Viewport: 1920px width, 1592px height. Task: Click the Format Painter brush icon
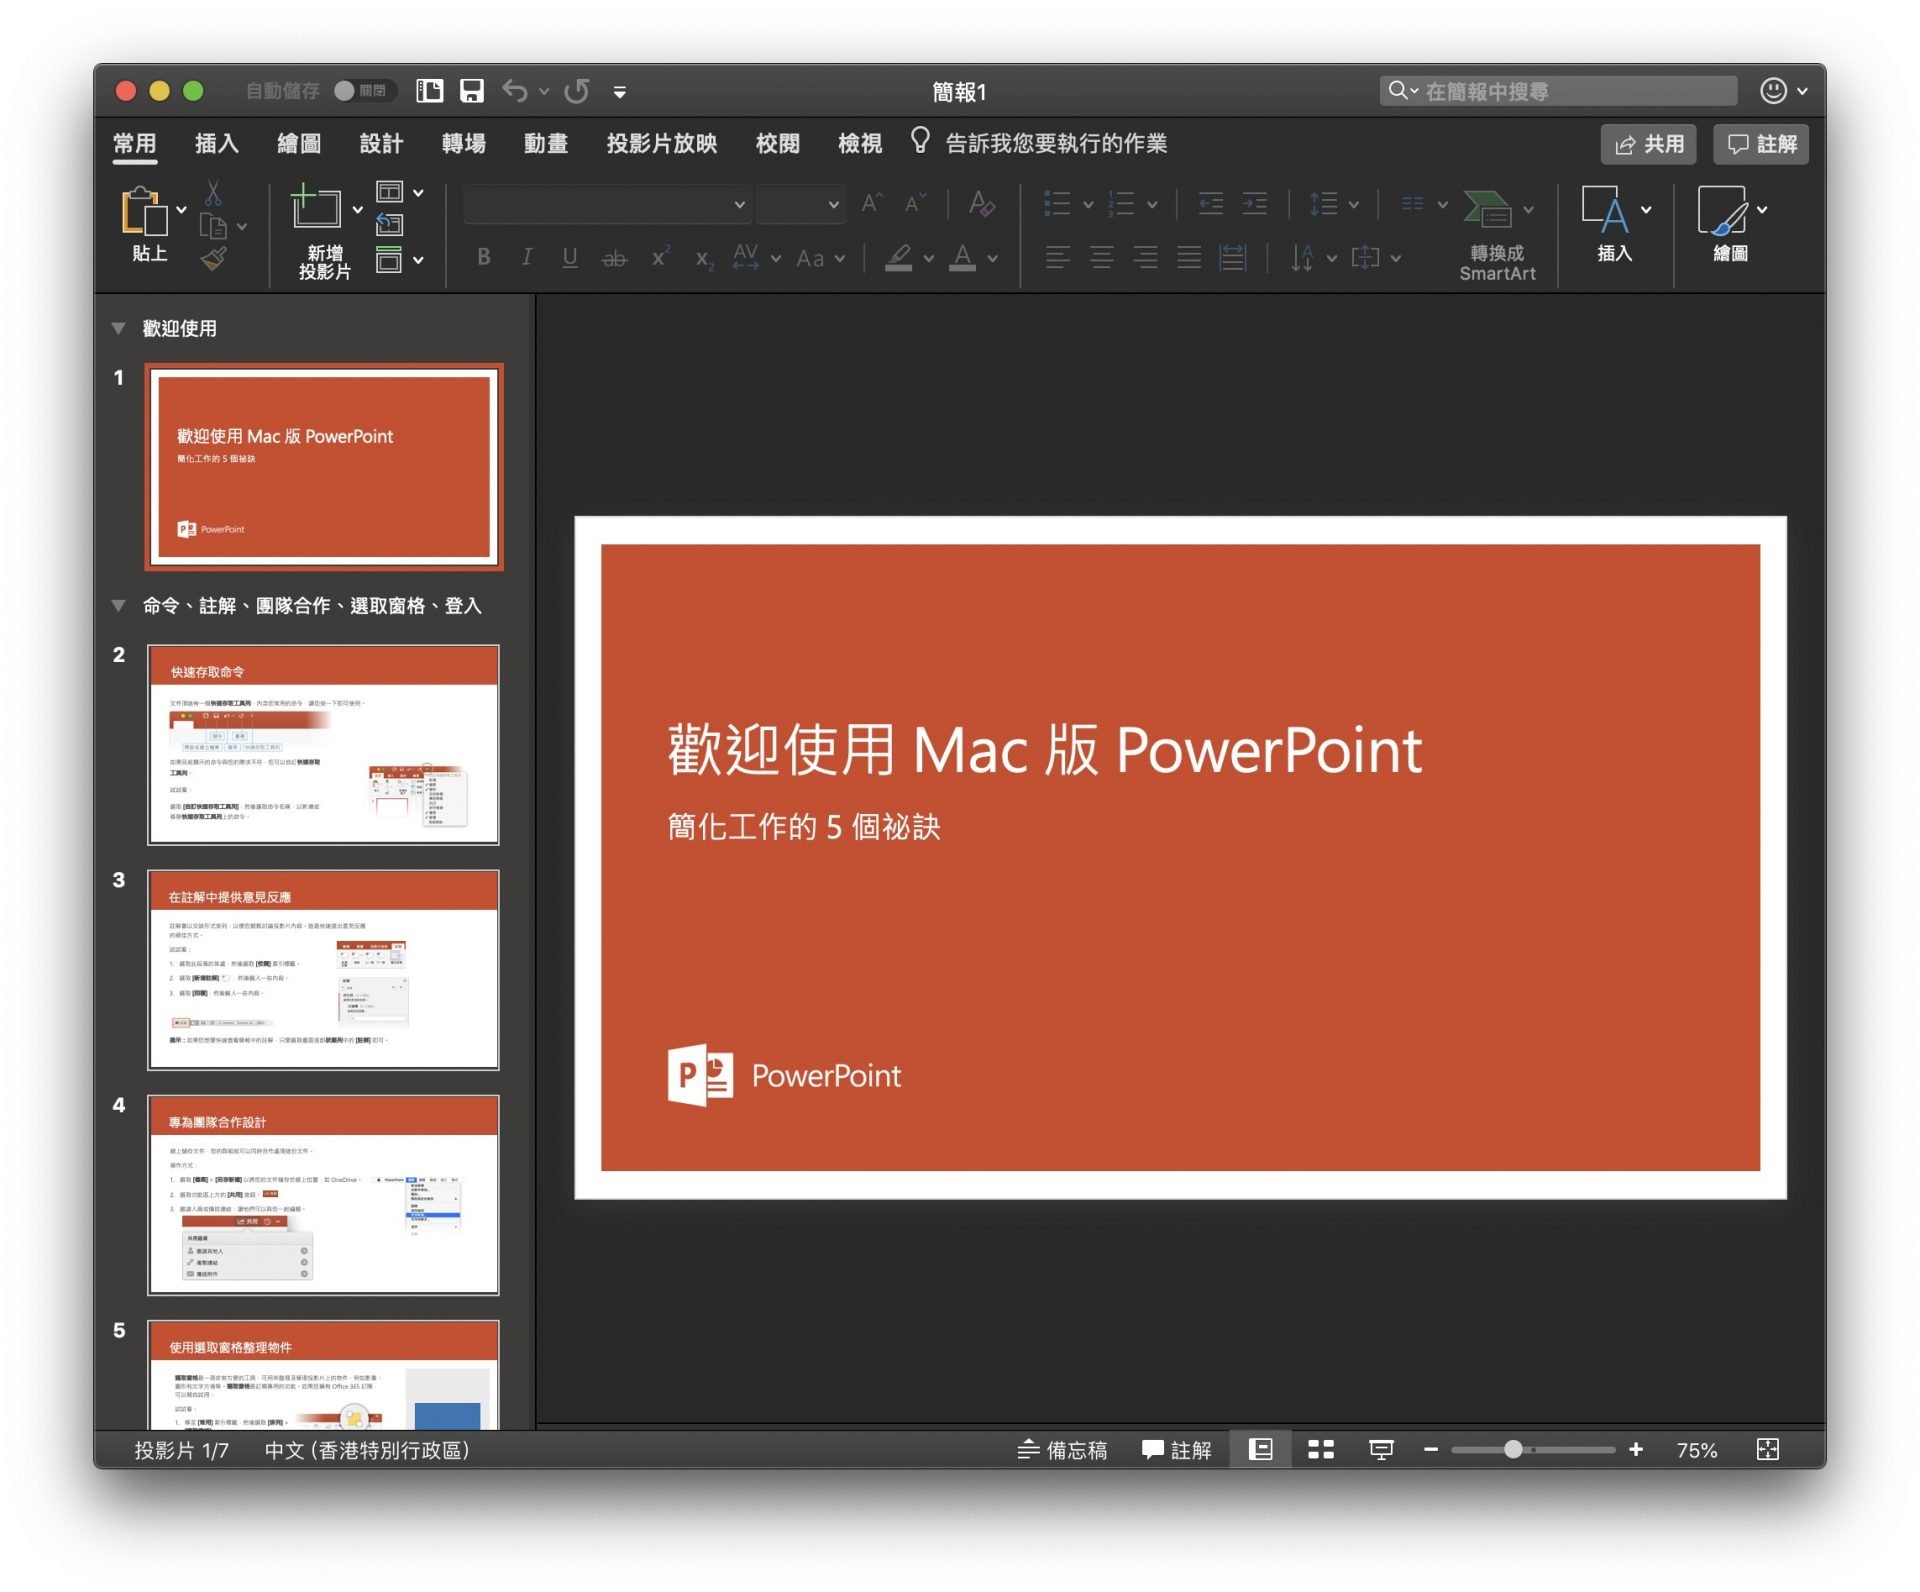coord(213,259)
